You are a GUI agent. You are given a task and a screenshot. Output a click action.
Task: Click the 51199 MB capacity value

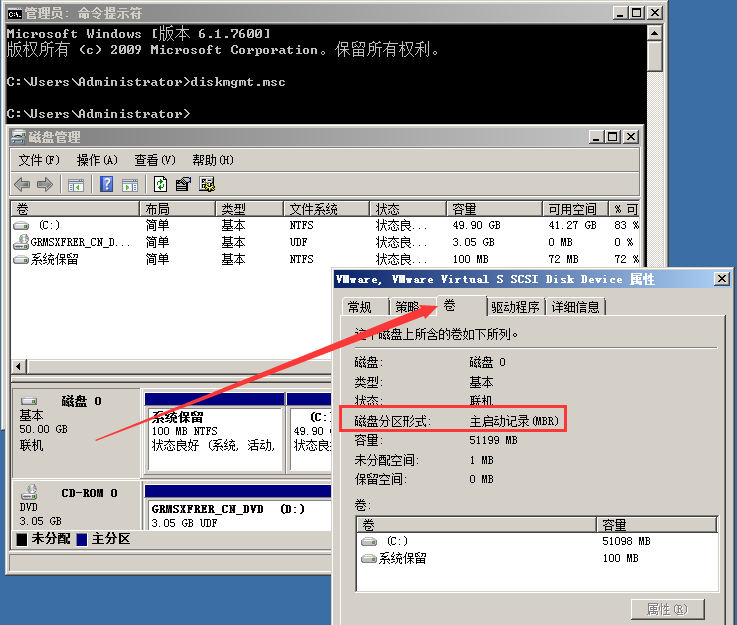tap(493, 440)
